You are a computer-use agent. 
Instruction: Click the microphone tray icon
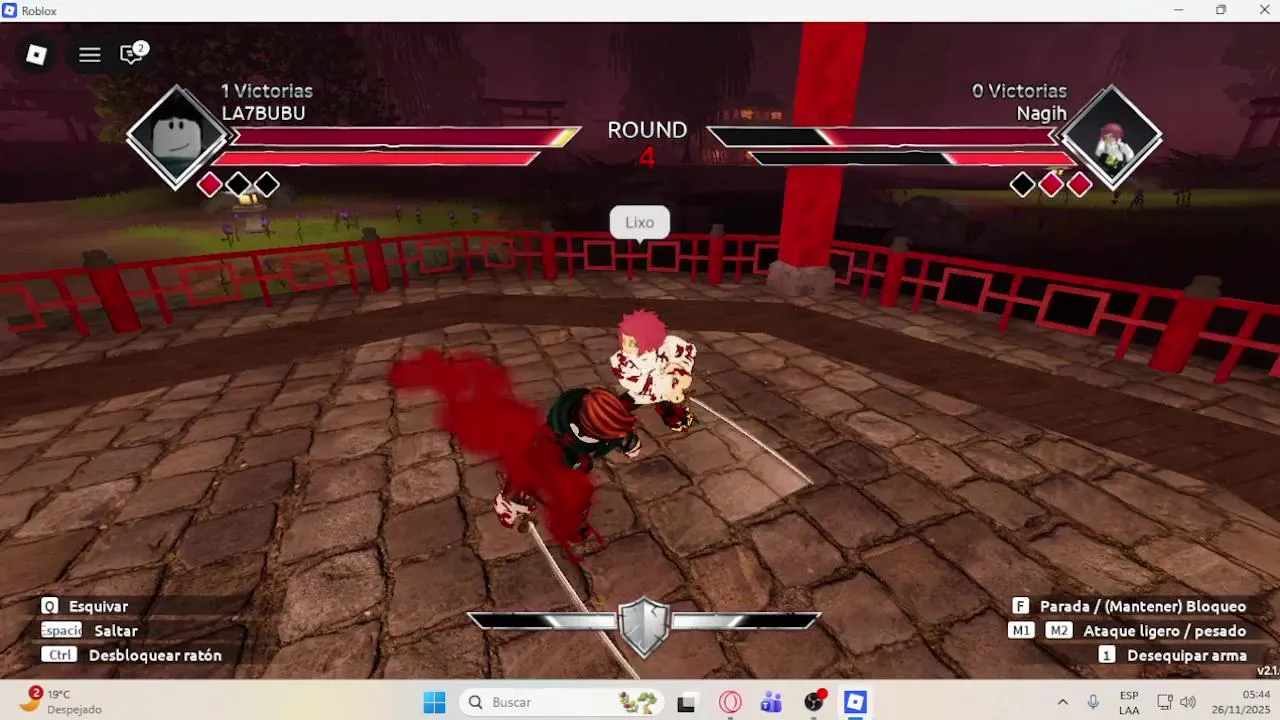(x=1093, y=702)
